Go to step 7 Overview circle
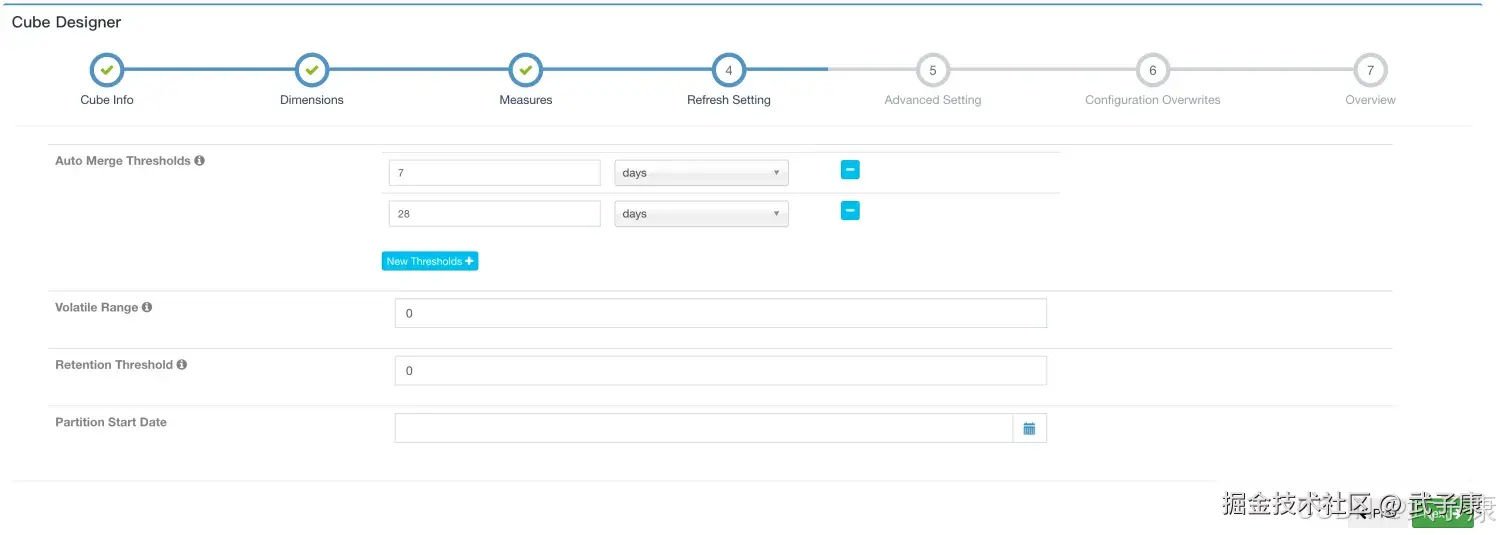The height and width of the screenshot is (535, 1500). [1370, 70]
